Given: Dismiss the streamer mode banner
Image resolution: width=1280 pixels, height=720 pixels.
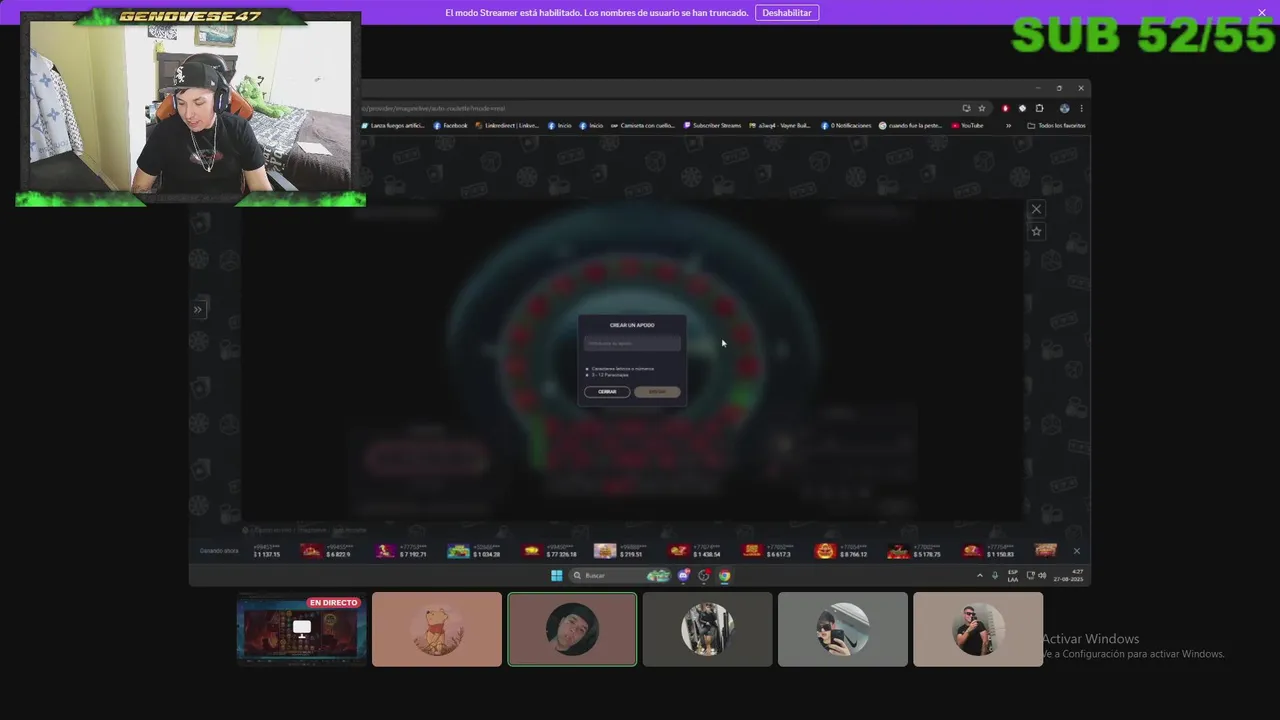Looking at the screenshot, I should click(1262, 13).
